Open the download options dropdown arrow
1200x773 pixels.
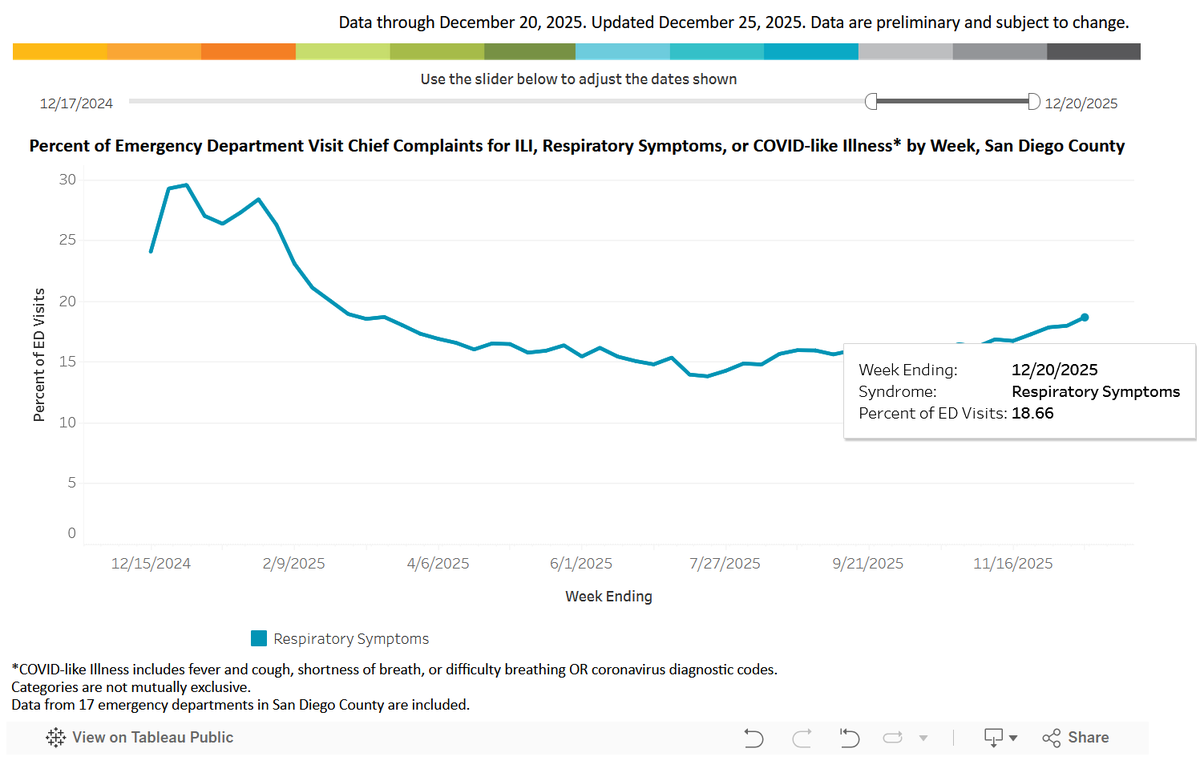coord(1013,738)
